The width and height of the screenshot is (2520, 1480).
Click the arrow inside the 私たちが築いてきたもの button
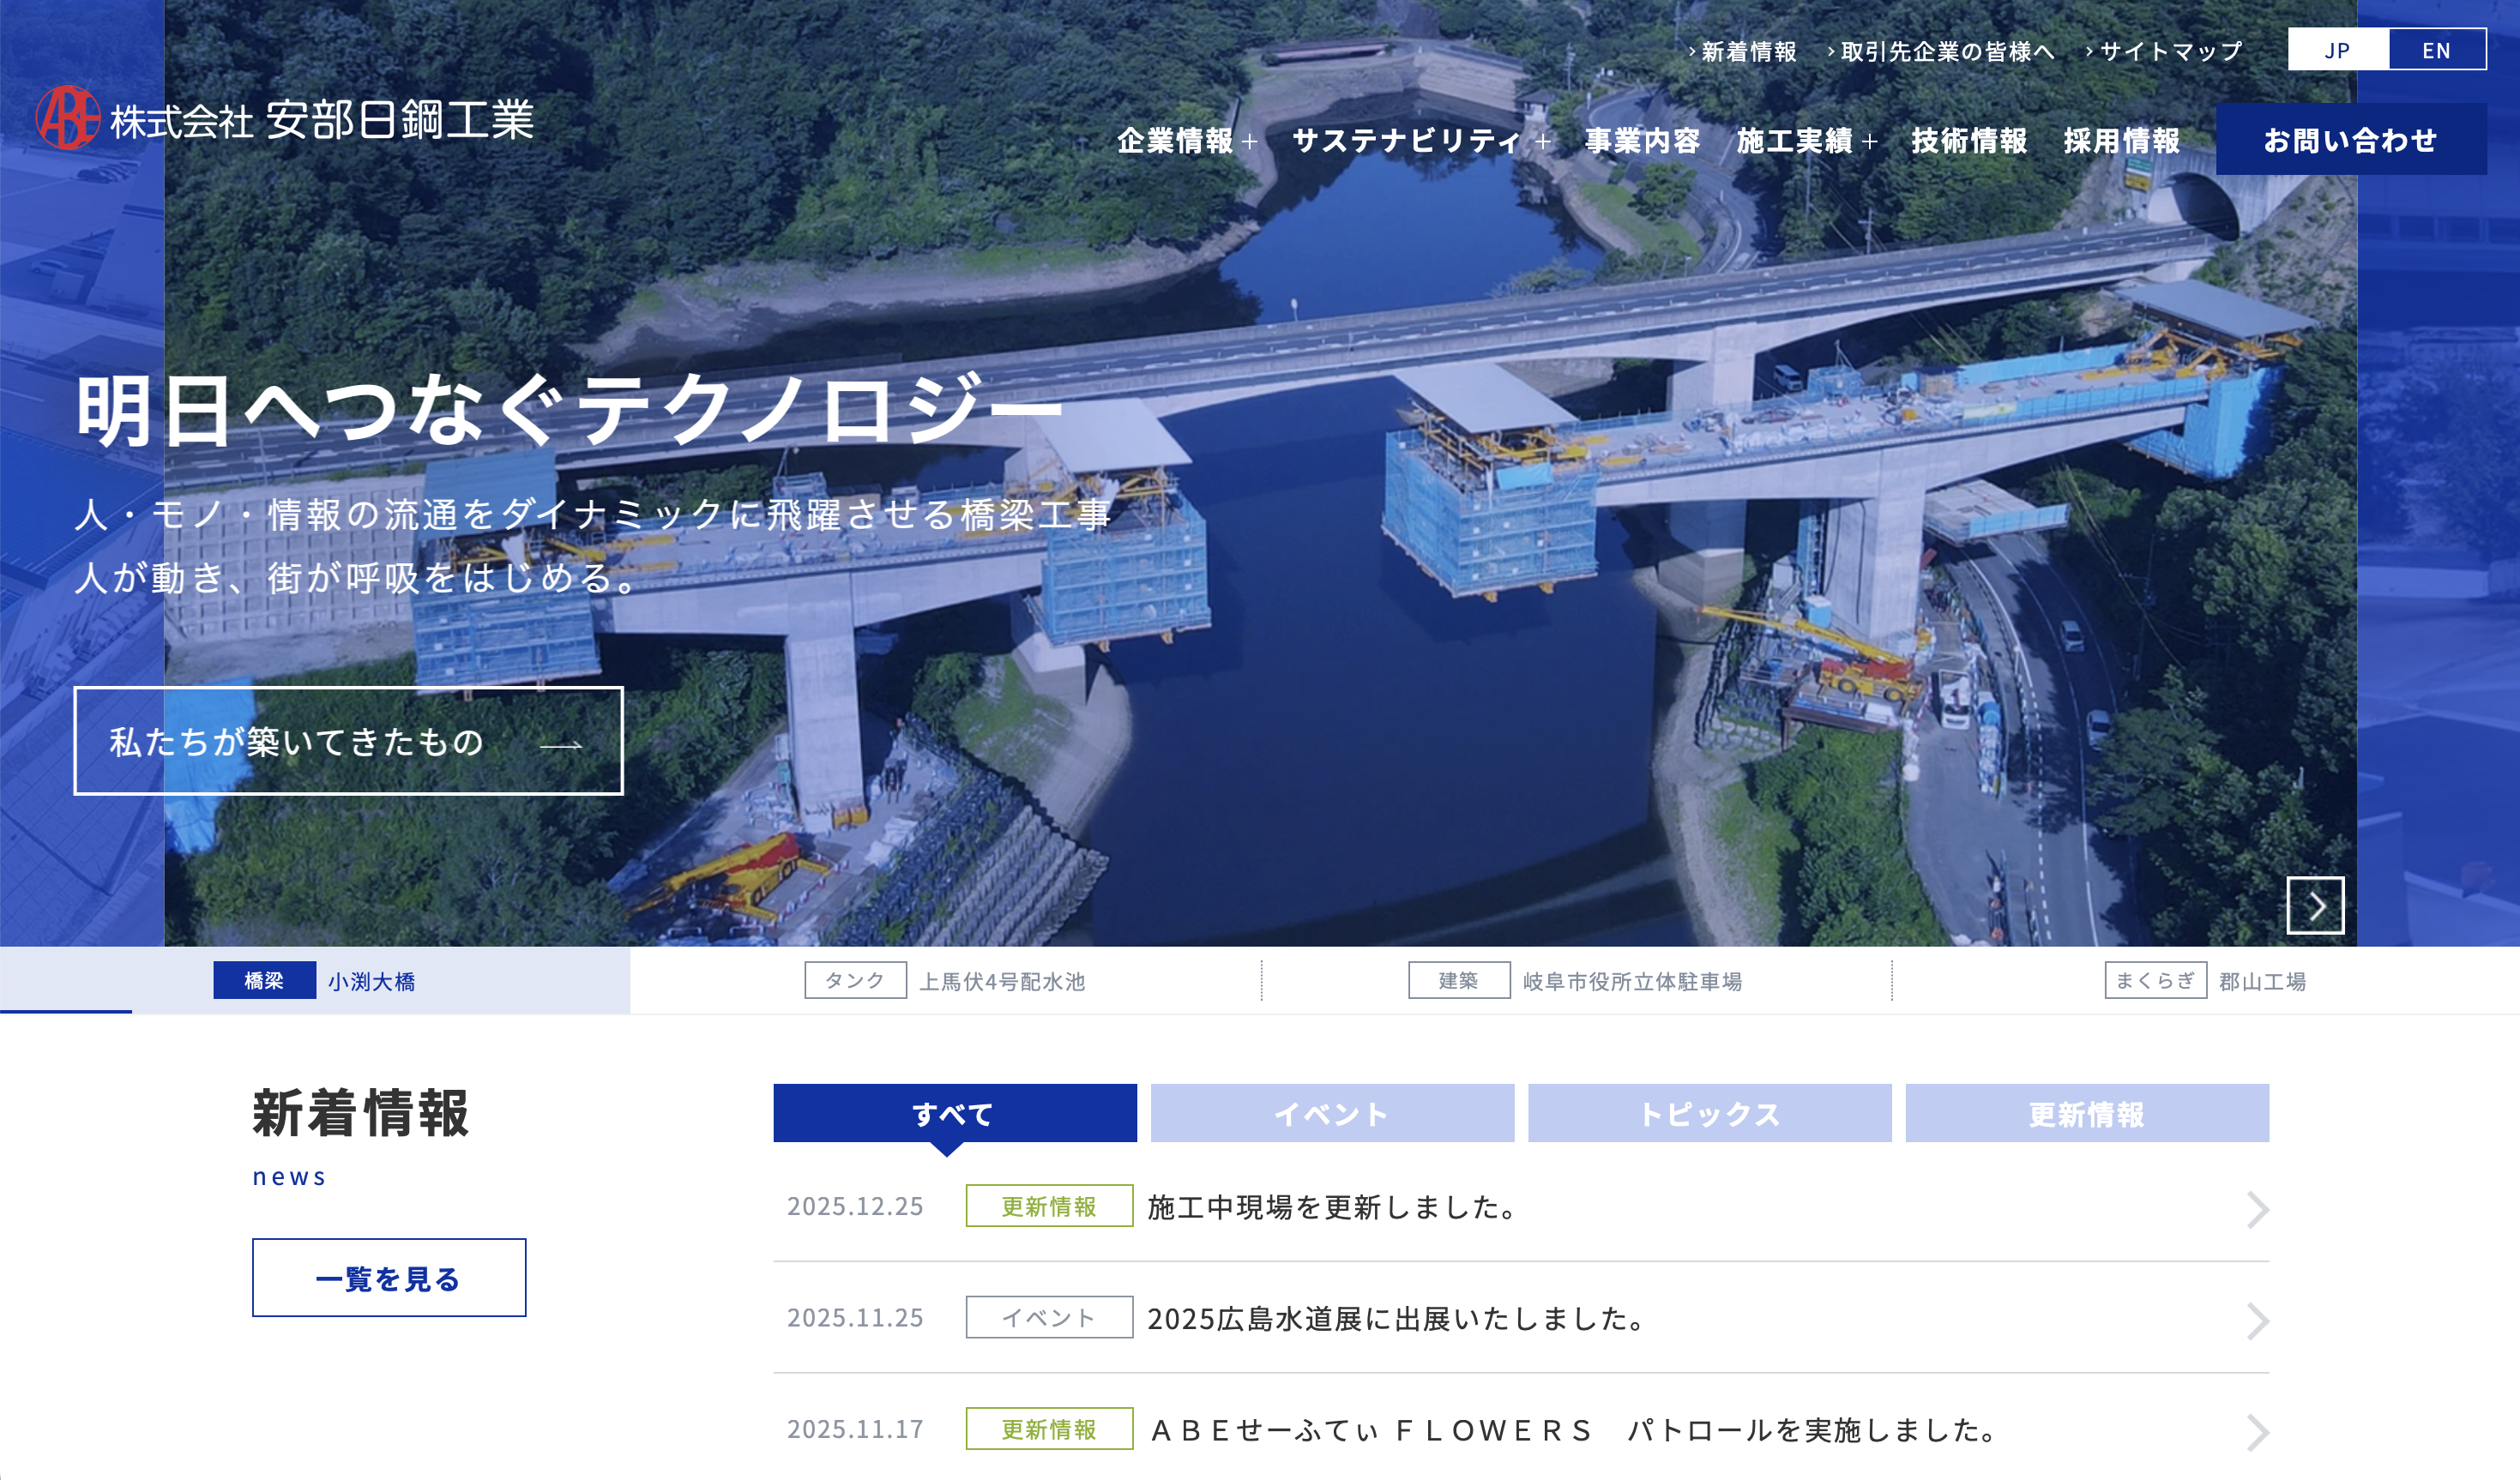click(560, 745)
